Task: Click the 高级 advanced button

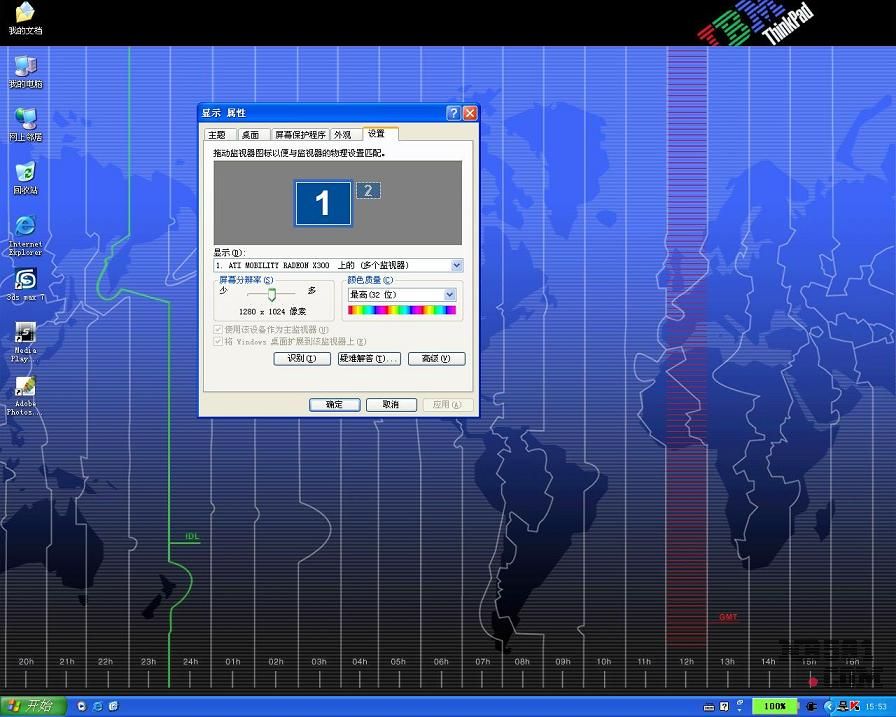Action: pos(436,359)
